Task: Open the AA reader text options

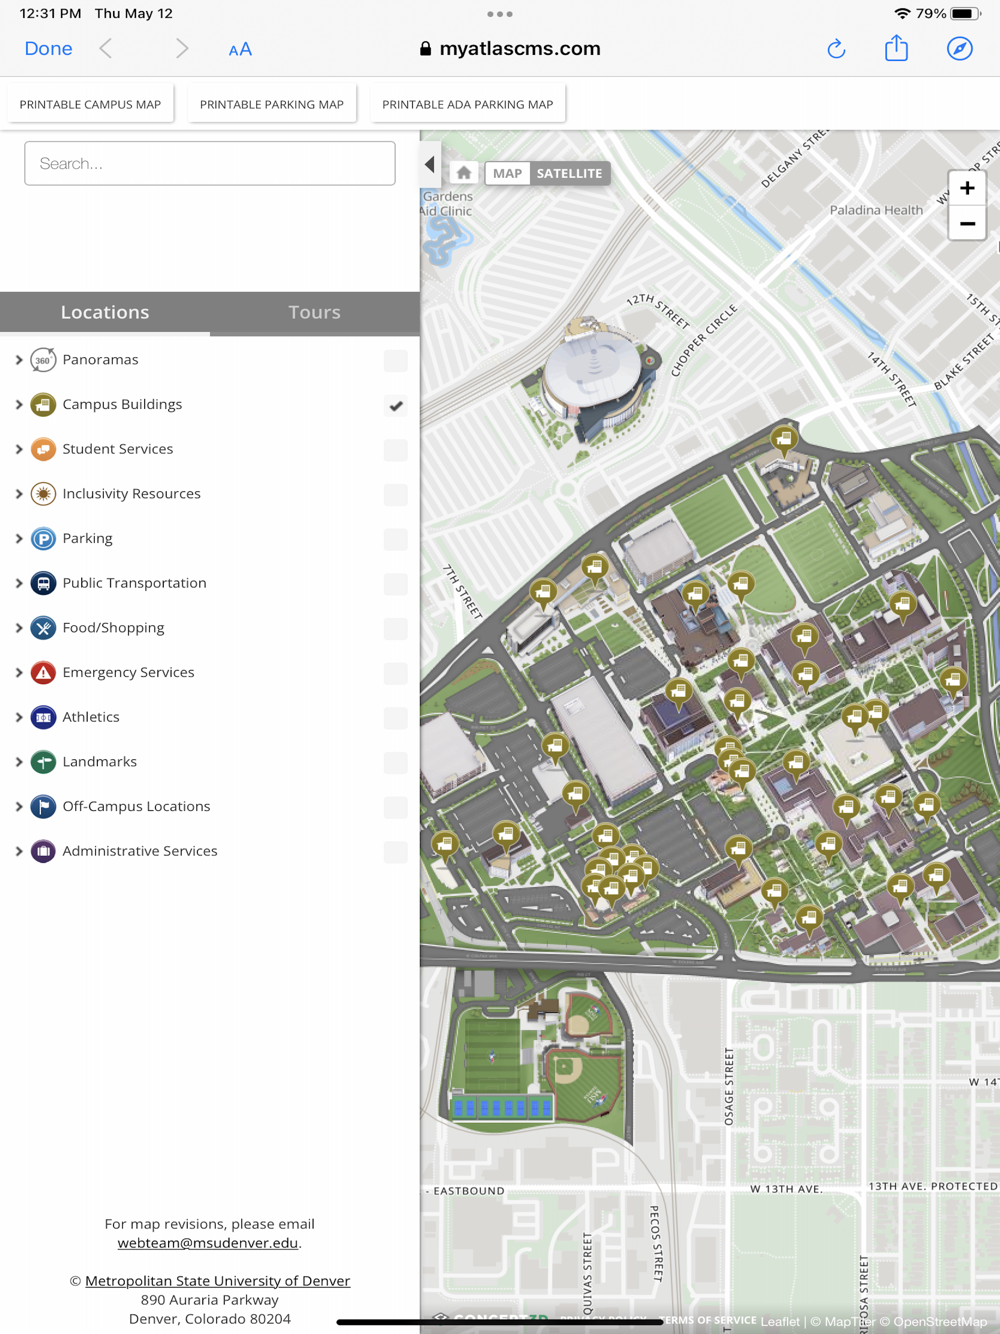Action: point(240,49)
